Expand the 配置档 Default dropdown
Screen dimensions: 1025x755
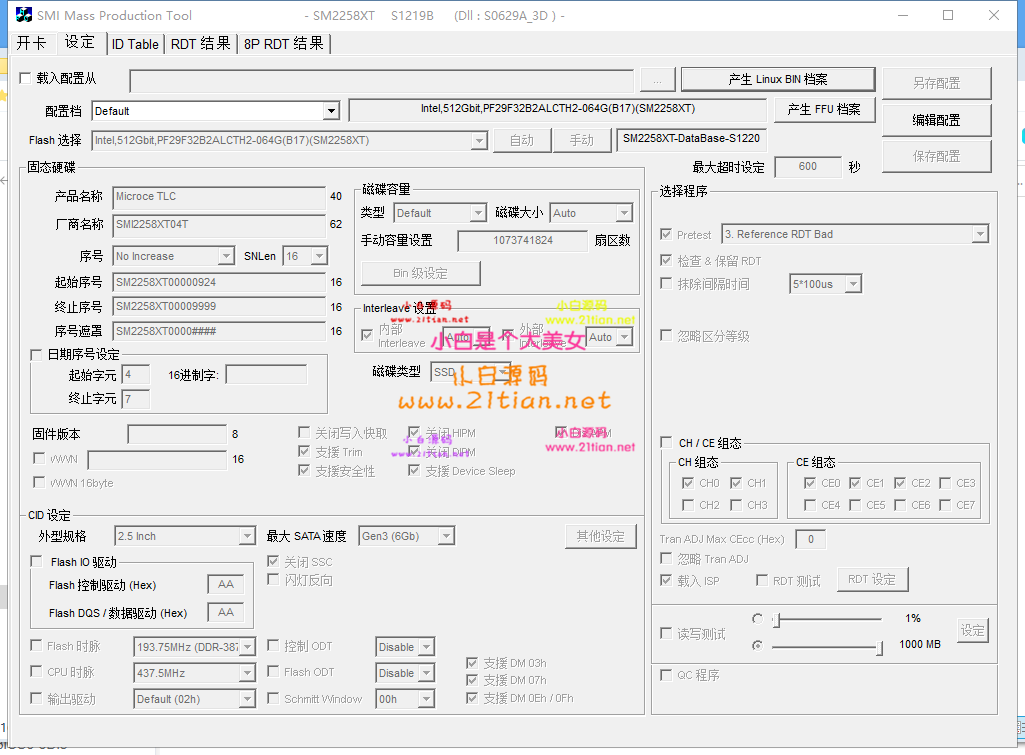tap(331, 111)
